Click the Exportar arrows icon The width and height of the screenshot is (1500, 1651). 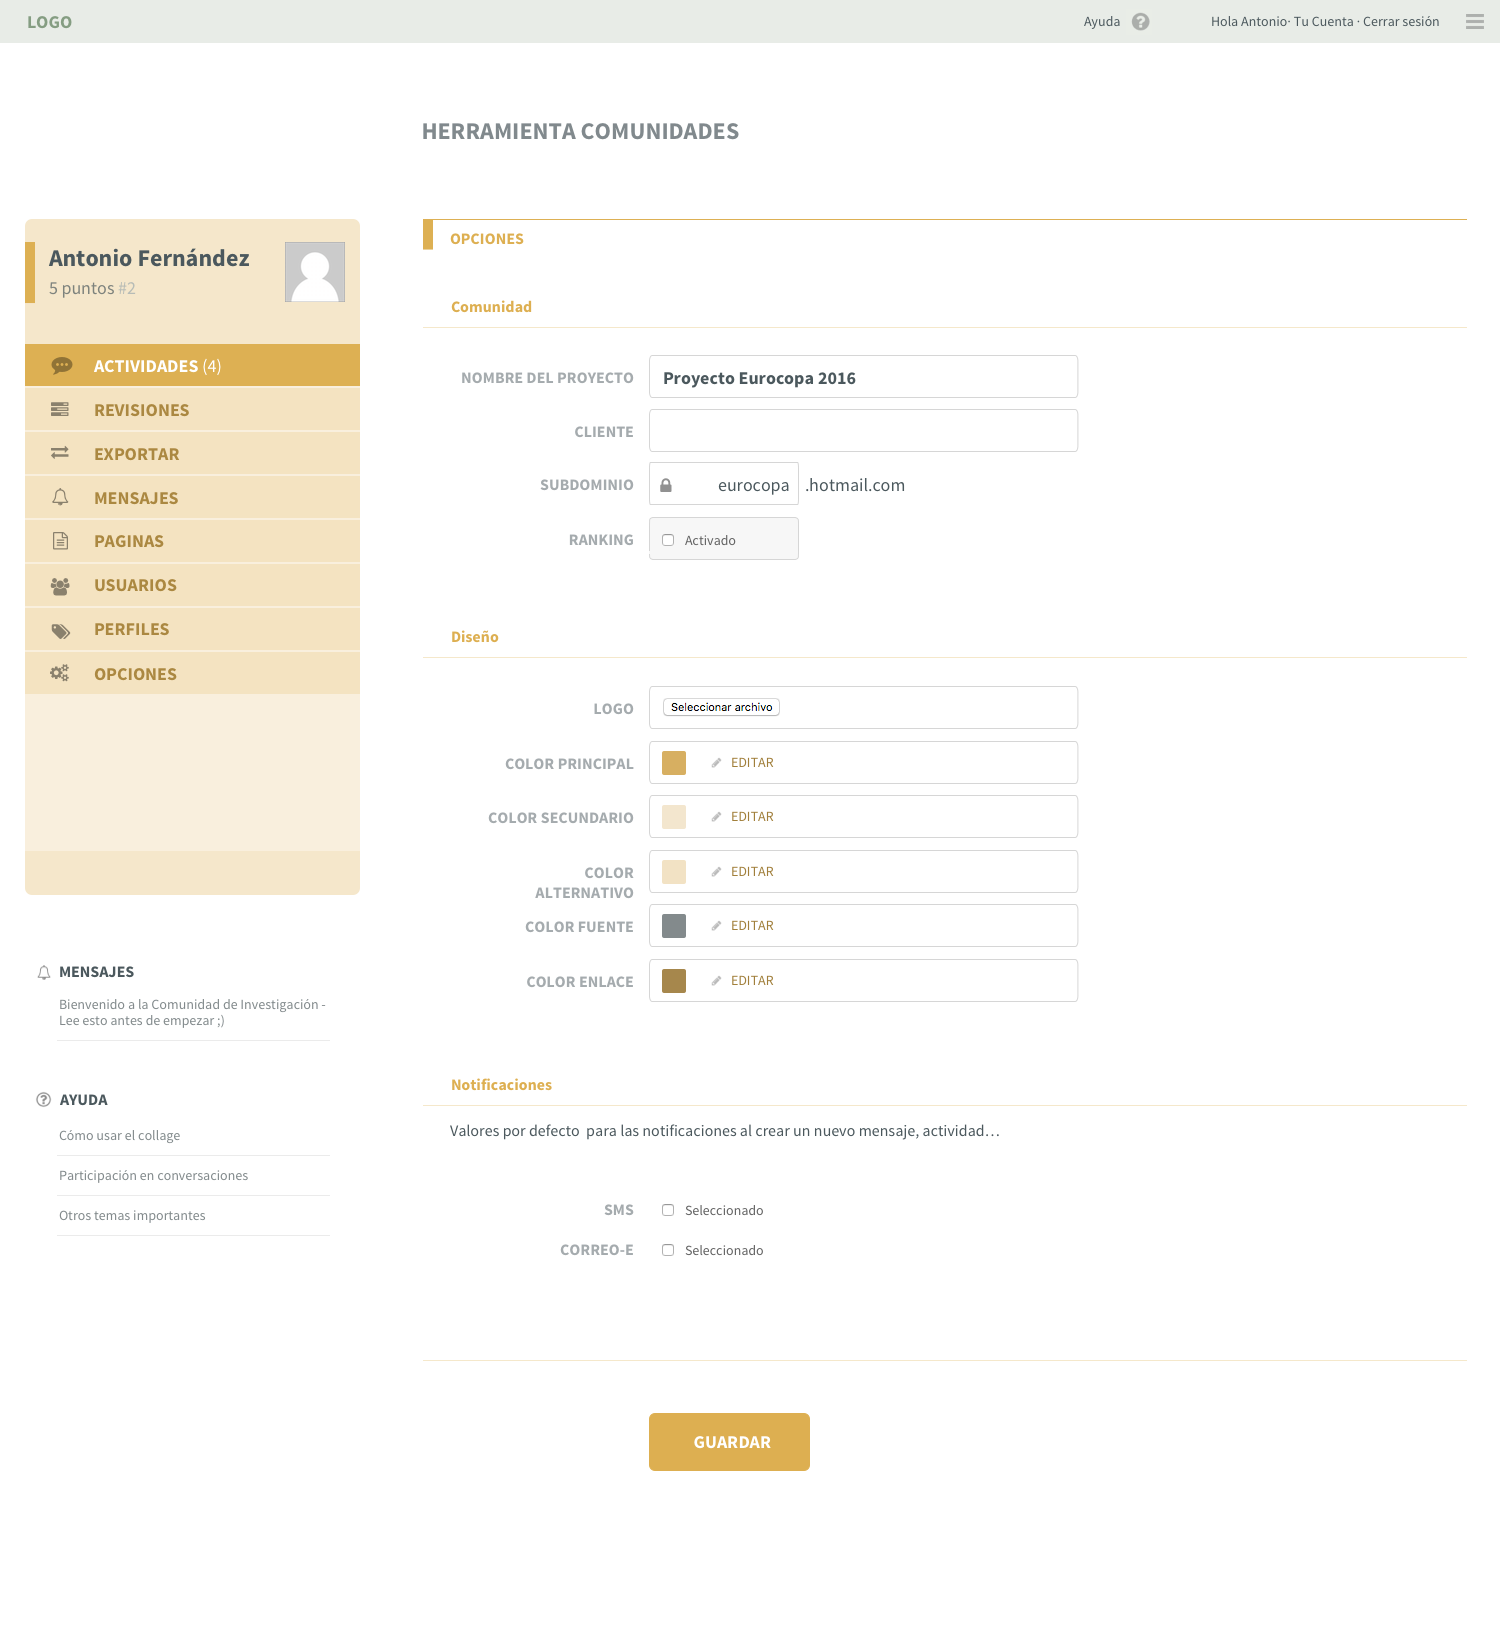pos(60,454)
